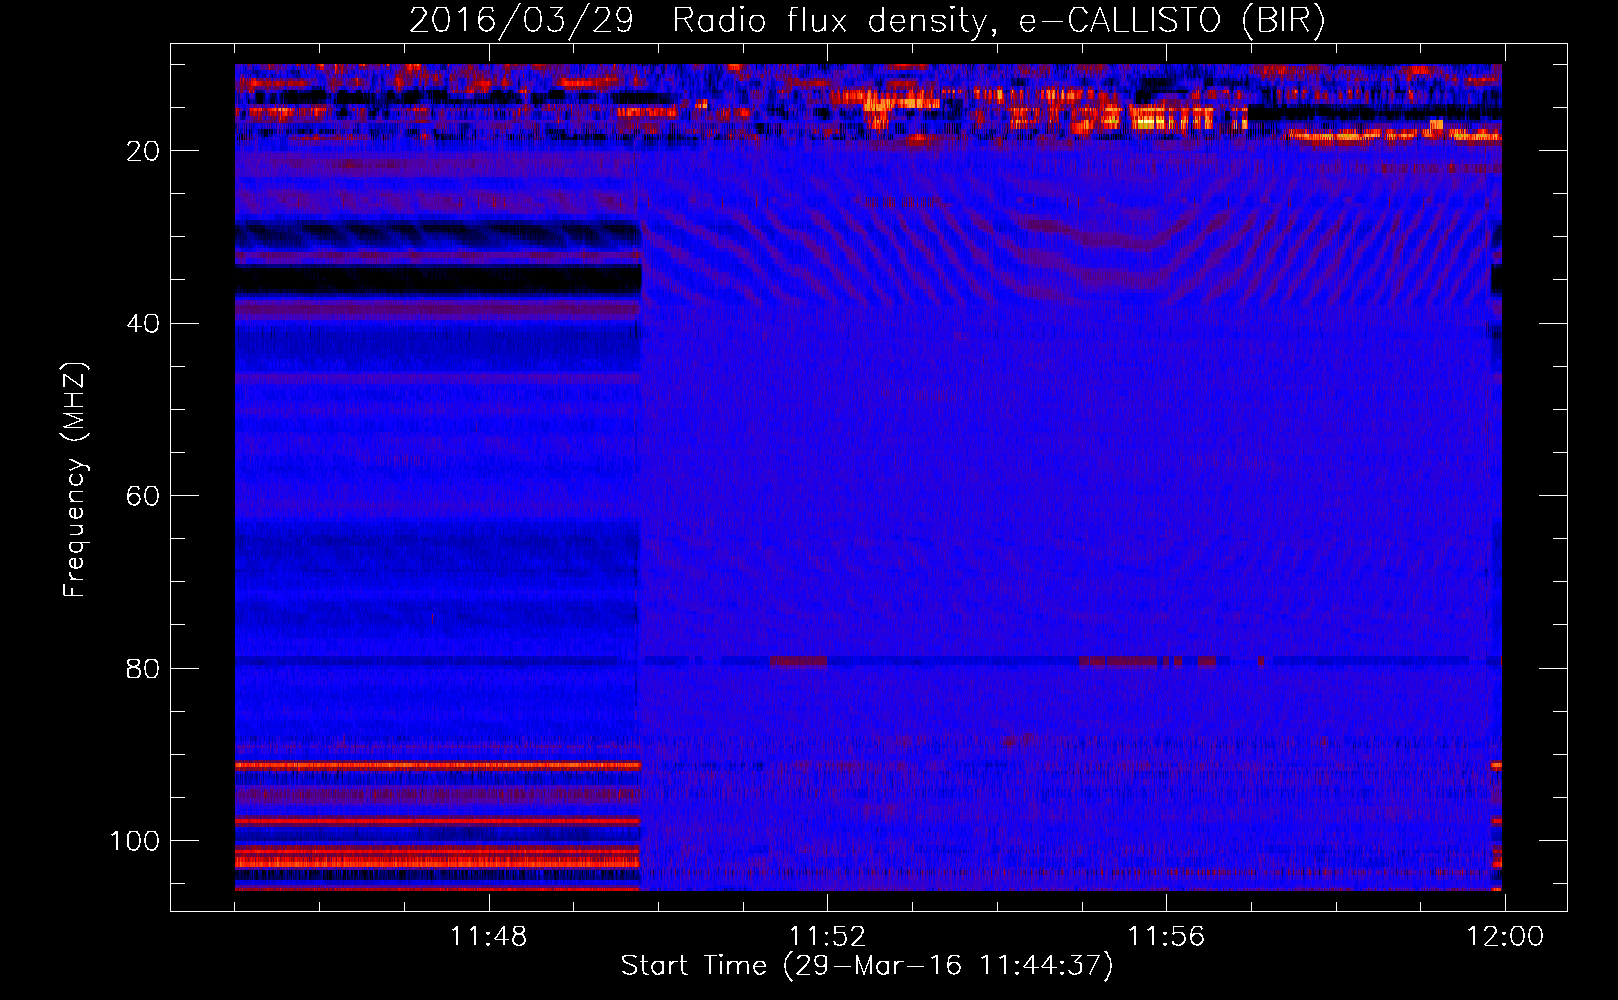The image size is (1618, 1000).
Task: Click the 12:00 time tick label
Action: click(x=1505, y=937)
